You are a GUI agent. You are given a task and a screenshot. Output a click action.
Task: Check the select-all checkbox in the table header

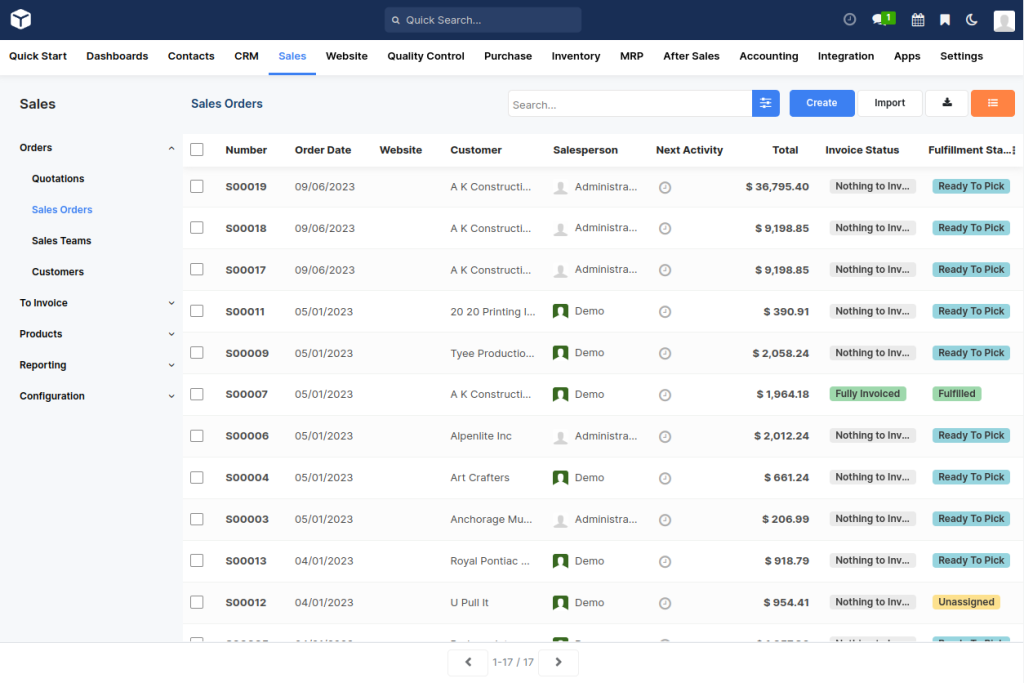pos(197,148)
